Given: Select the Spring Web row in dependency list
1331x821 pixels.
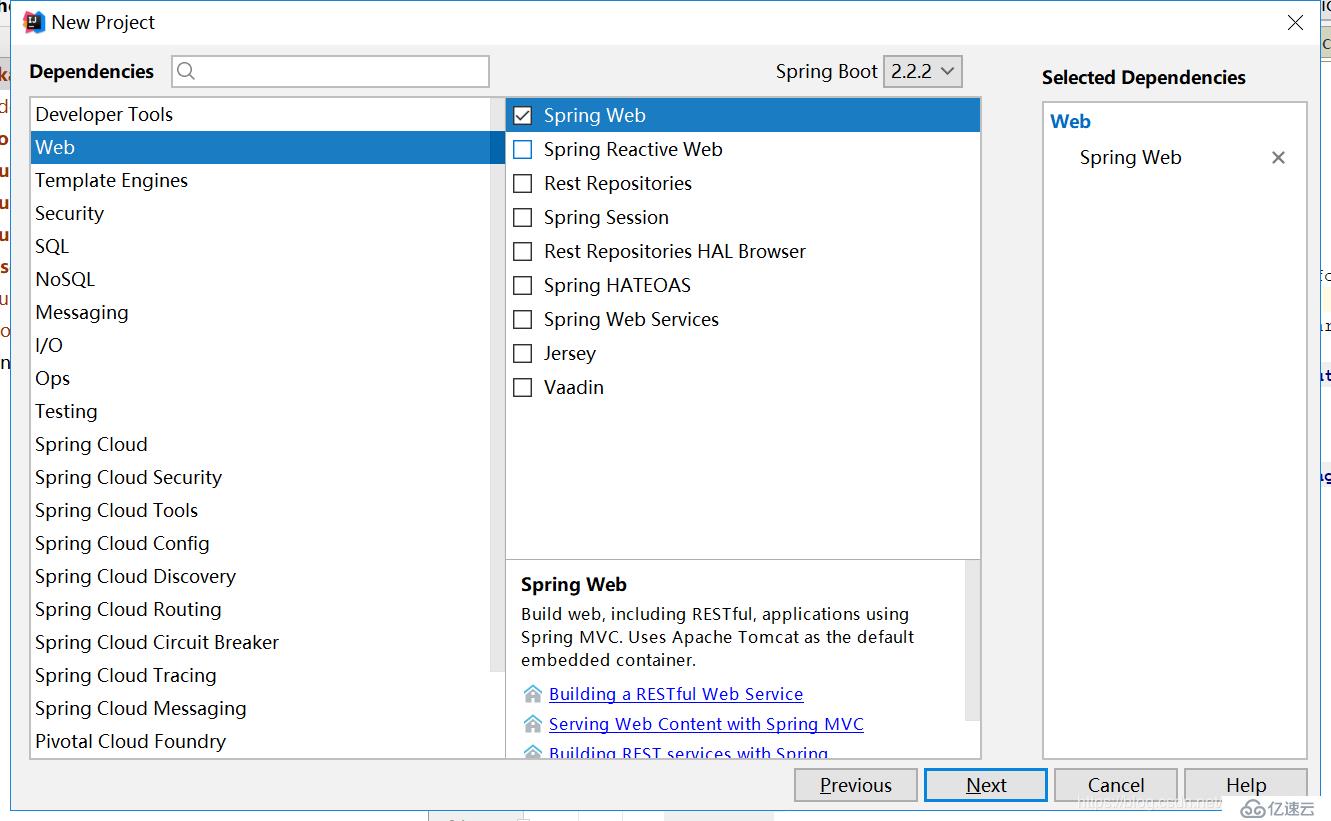Looking at the screenshot, I should click(x=743, y=116).
